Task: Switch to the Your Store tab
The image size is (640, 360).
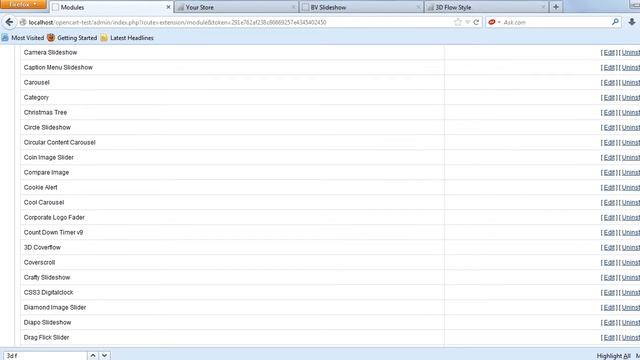Action: click(236, 7)
